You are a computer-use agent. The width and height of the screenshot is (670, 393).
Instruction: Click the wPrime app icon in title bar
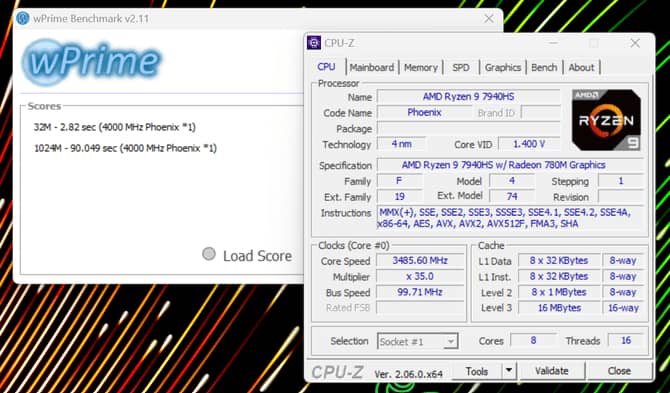coord(23,18)
